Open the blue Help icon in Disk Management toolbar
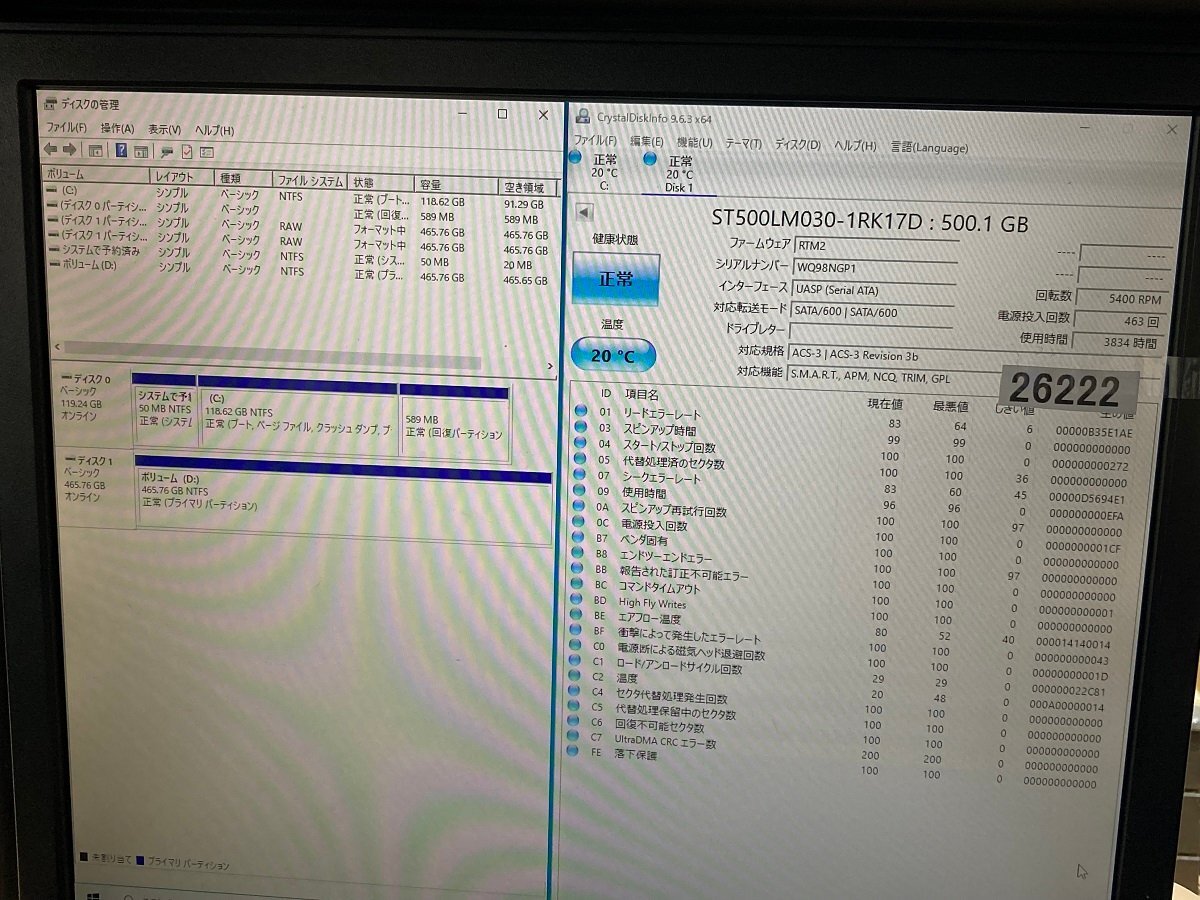The height and width of the screenshot is (900, 1200). pyautogui.click(x=121, y=151)
